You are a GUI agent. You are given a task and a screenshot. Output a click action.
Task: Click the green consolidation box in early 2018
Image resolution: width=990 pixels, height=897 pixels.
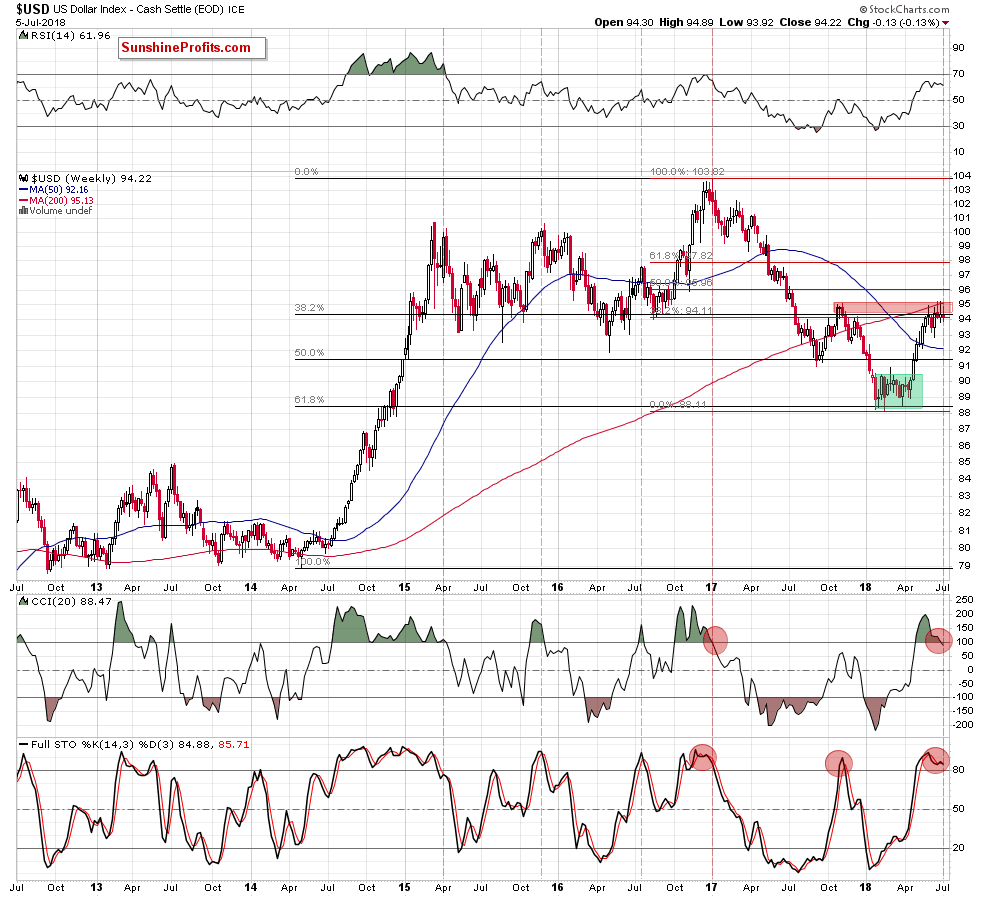point(899,391)
